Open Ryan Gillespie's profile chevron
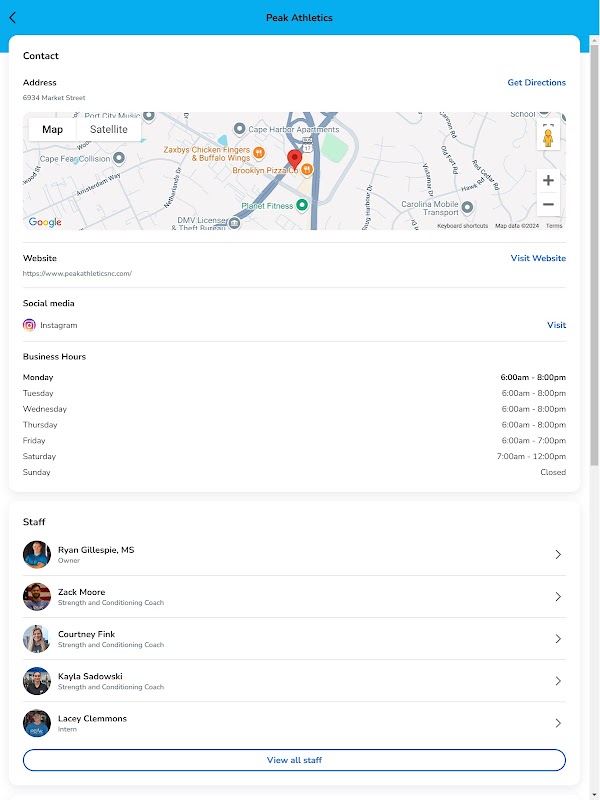600x800 pixels. click(x=558, y=555)
